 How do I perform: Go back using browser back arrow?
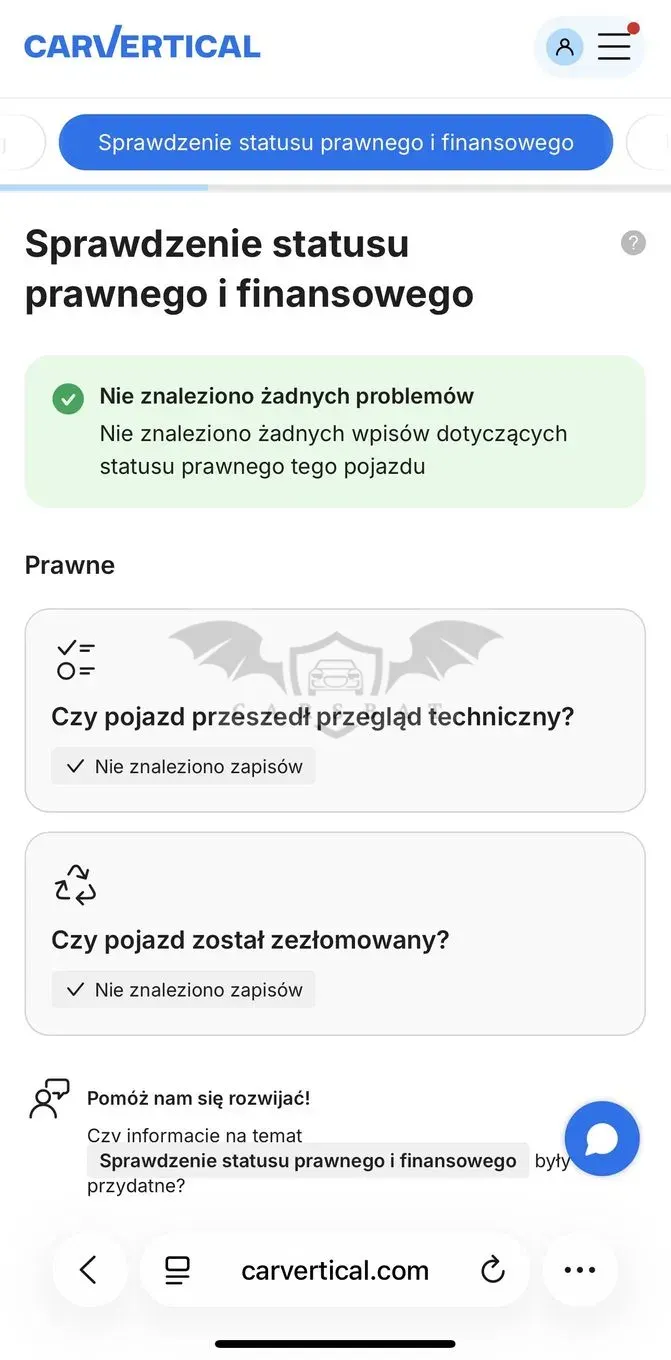(x=89, y=1270)
